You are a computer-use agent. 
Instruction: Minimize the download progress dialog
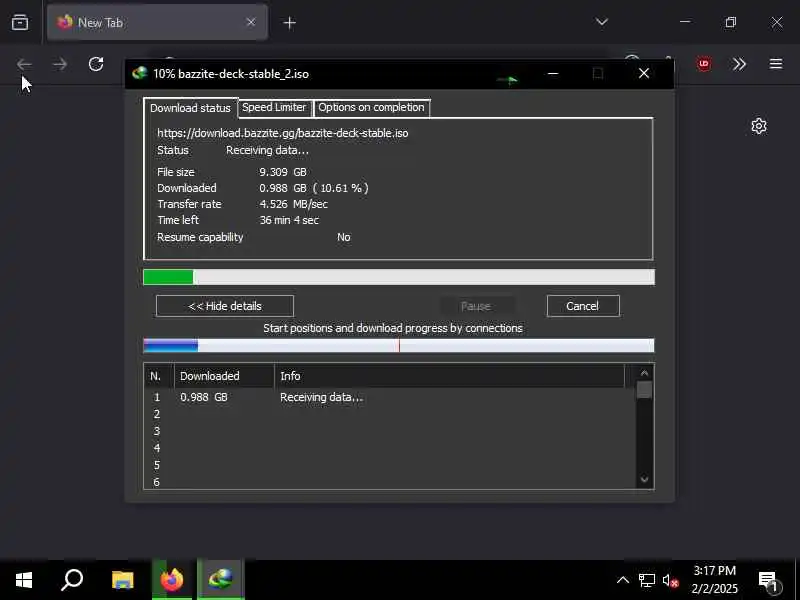click(553, 73)
